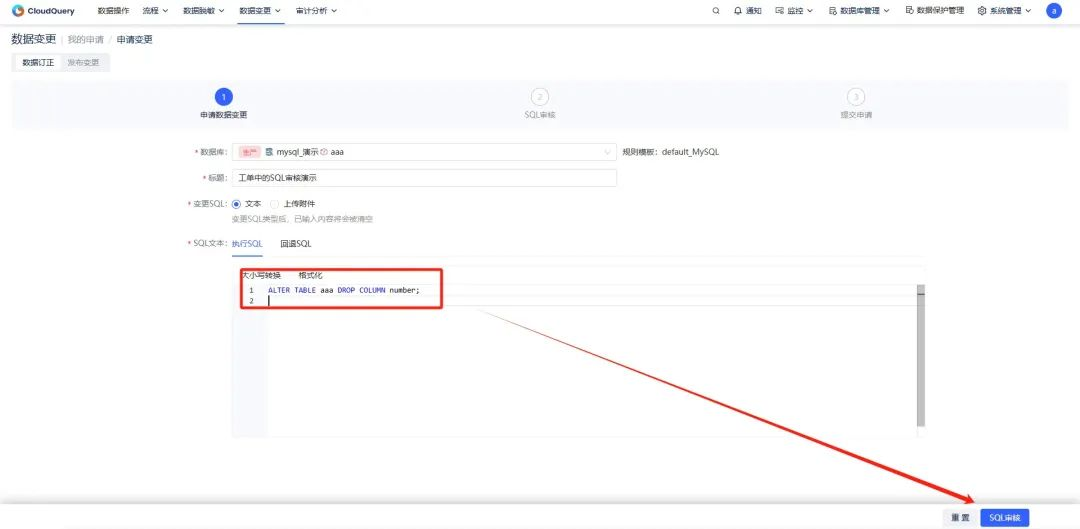This screenshot has width=1080, height=529.
Task: Switch to the 数据订正 tab
Action: [38, 63]
